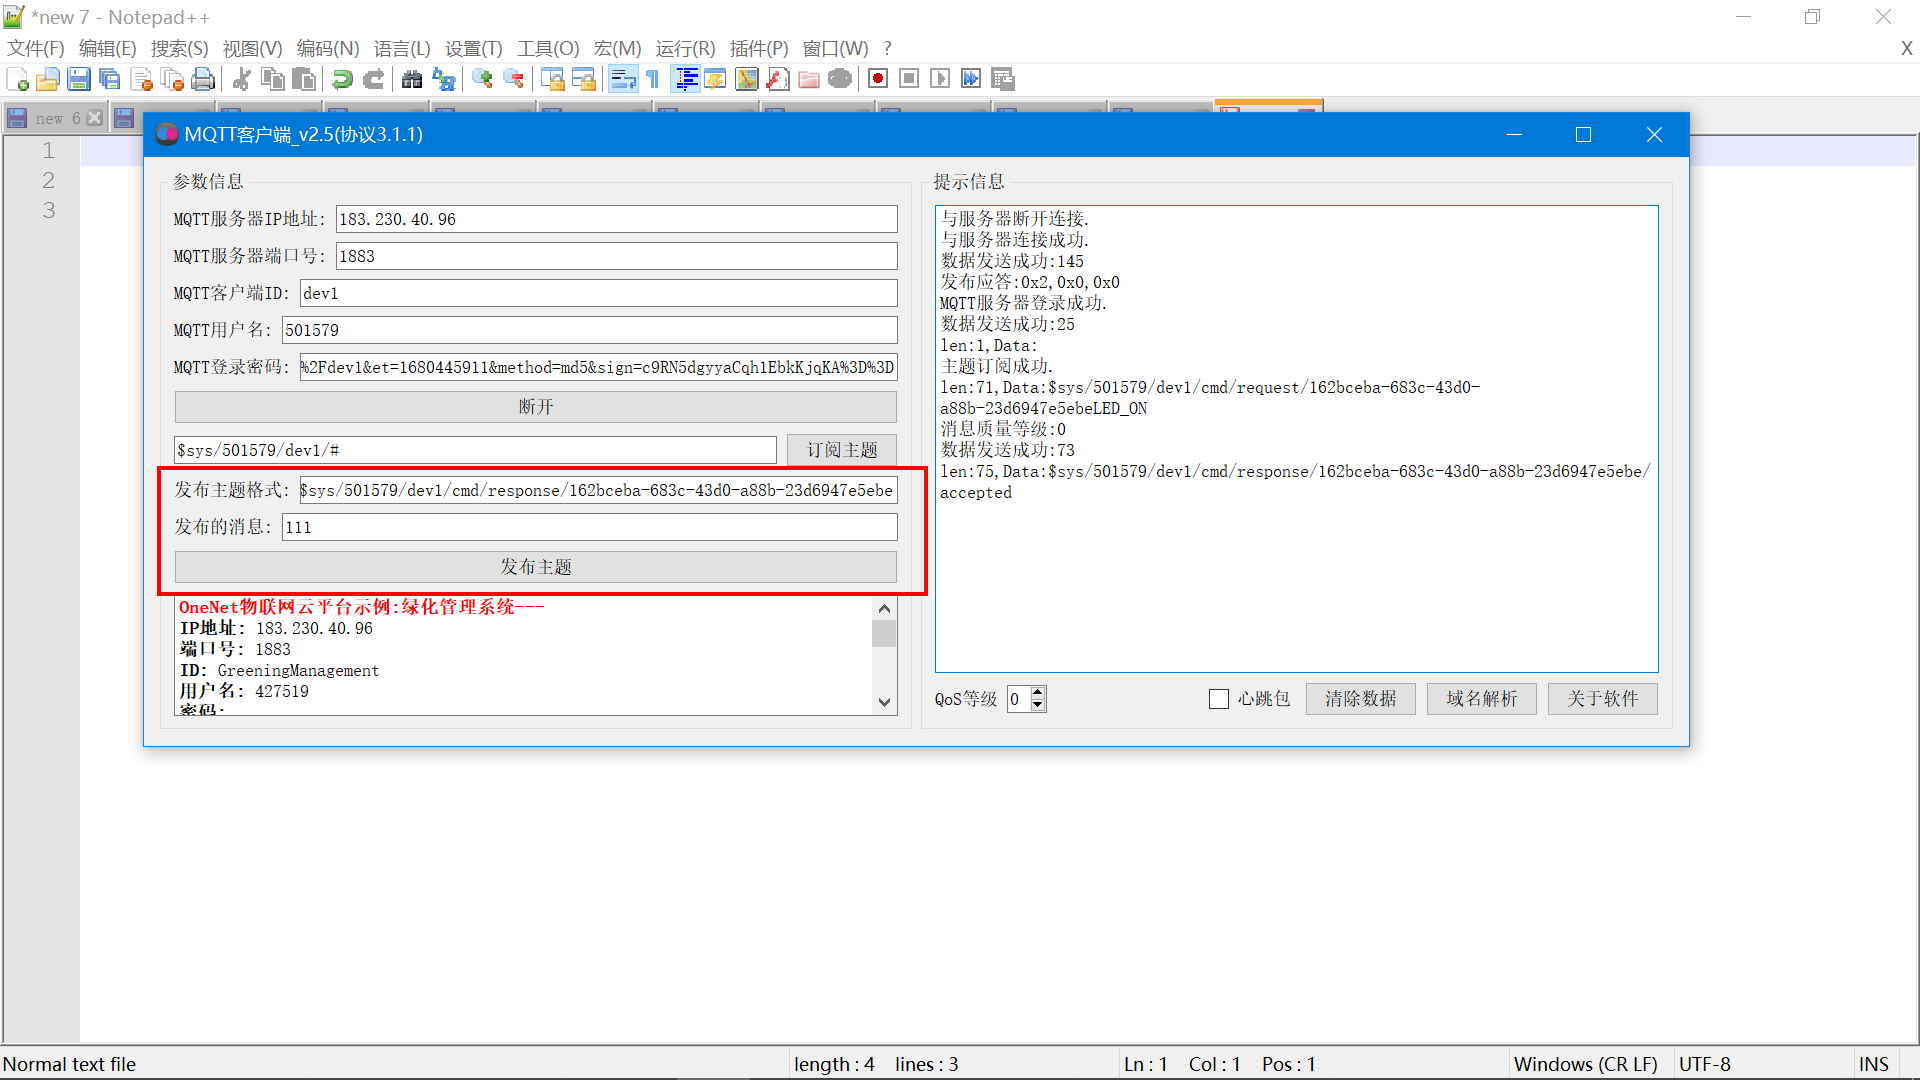Click the monitoring (tail -f) icon
Viewport: 1920px width, 1080px height.
[x=840, y=79]
